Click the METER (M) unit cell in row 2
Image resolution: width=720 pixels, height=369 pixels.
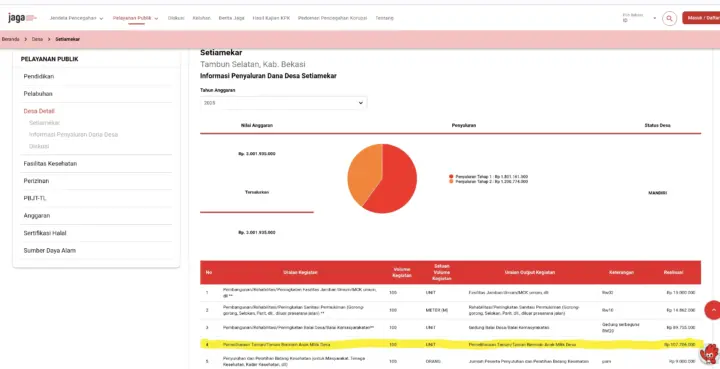tap(437, 310)
